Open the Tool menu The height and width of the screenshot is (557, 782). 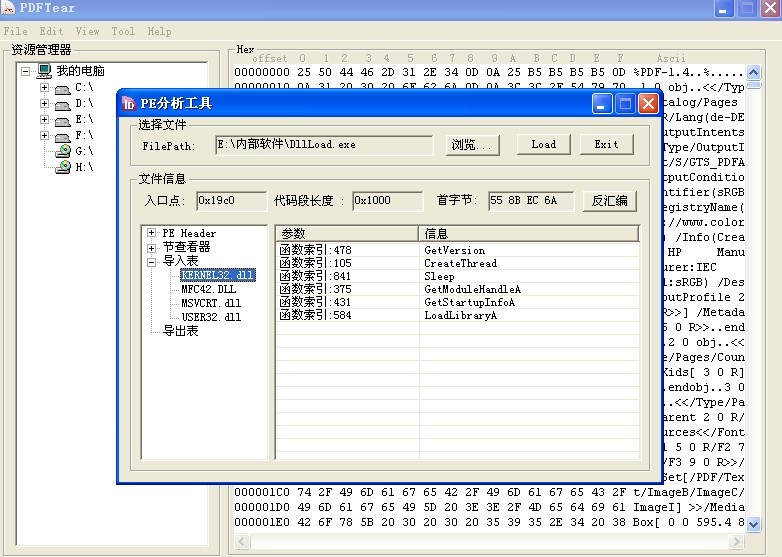pos(123,31)
